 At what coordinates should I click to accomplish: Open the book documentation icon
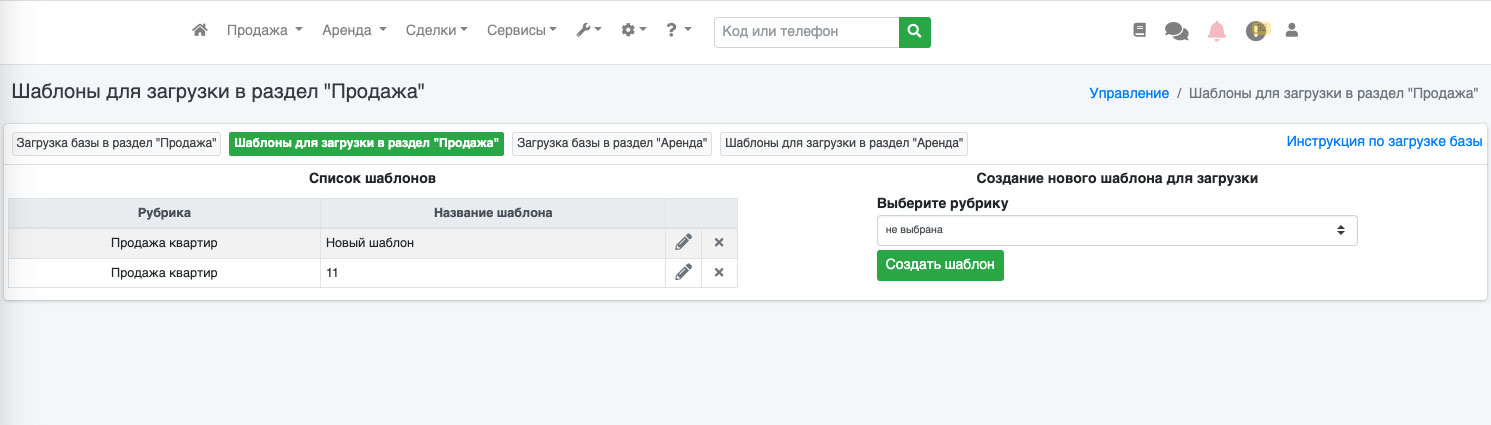point(1139,31)
